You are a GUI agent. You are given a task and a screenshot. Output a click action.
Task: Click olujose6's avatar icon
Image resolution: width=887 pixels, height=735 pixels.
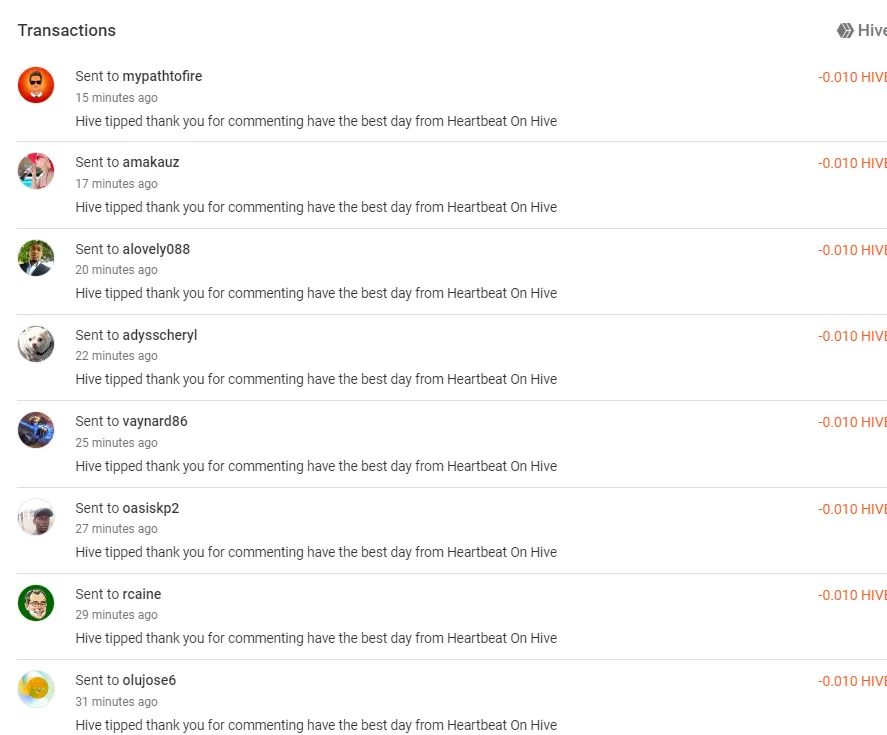tap(36, 689)
